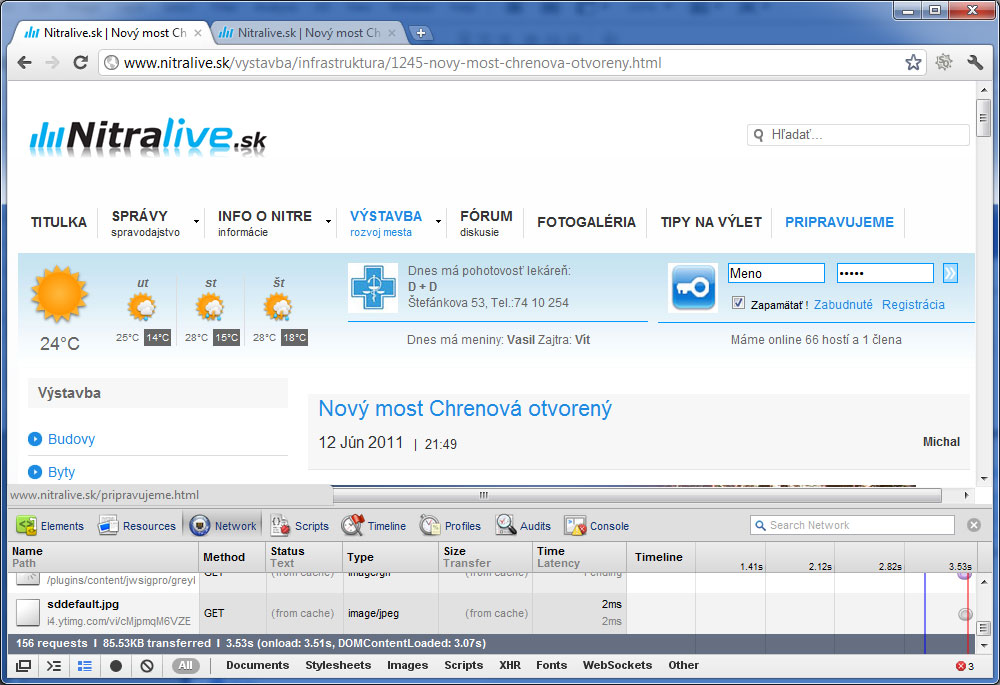Expand the SPRÁVY menu dropdown arrow
Image resolution: width=1000 pixels, height=685 pixels.
click(x=196, y=222)
